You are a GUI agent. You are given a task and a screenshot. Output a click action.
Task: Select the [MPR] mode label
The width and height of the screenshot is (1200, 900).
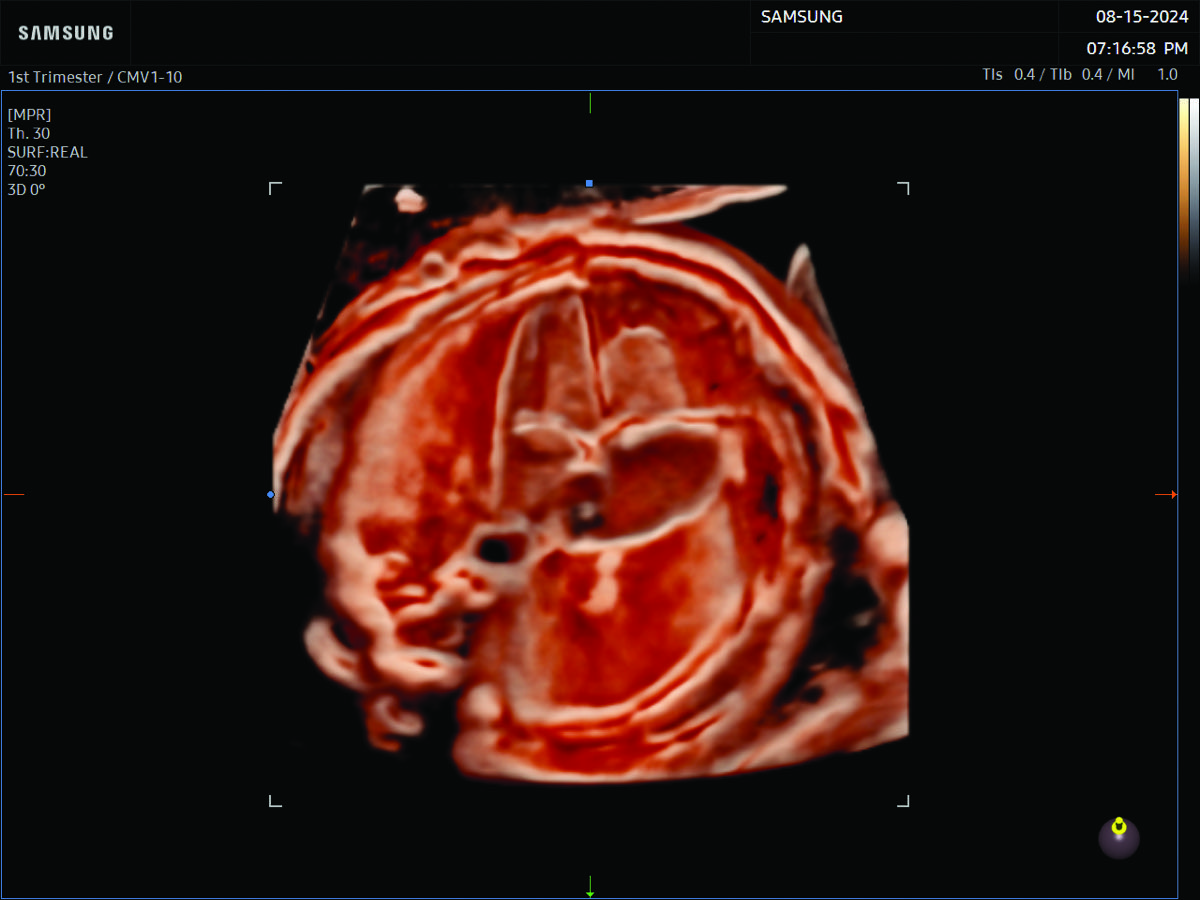coord(29,114)
